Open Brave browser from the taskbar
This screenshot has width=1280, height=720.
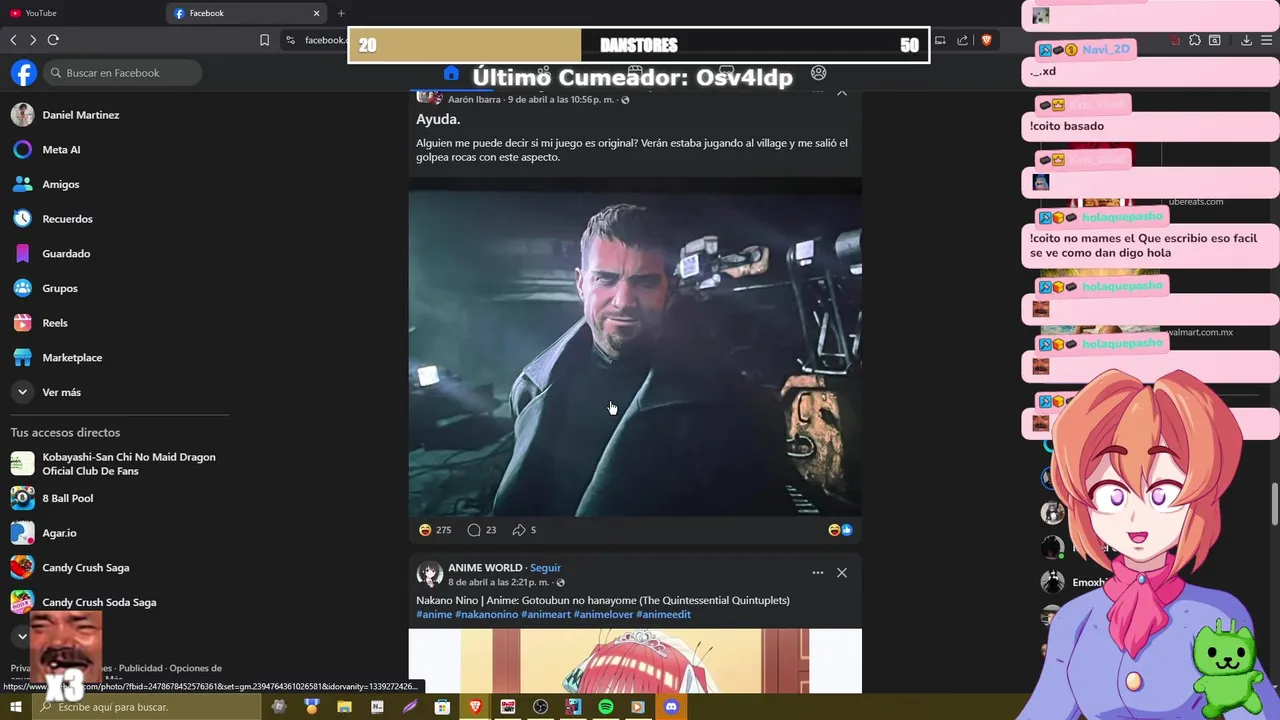(x=475, y=707)
